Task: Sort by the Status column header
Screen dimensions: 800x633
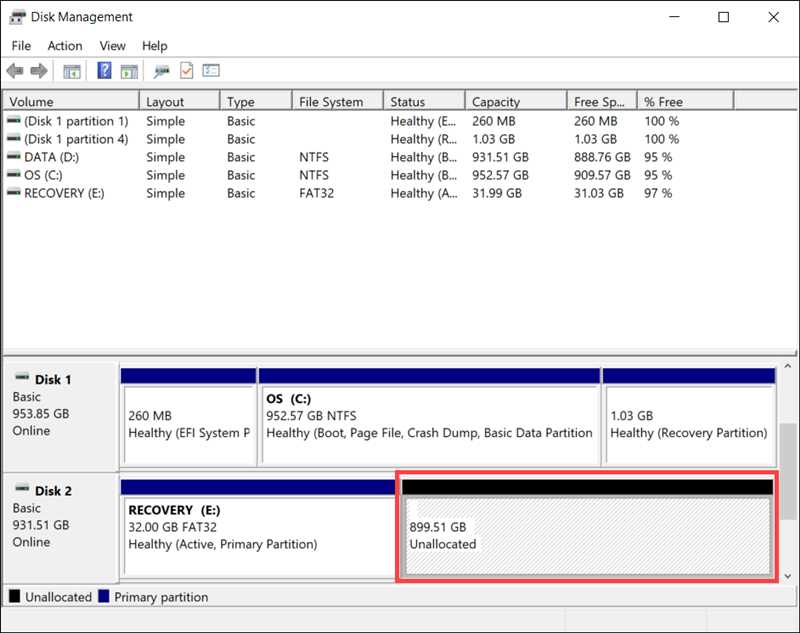Action: point(424,102)
